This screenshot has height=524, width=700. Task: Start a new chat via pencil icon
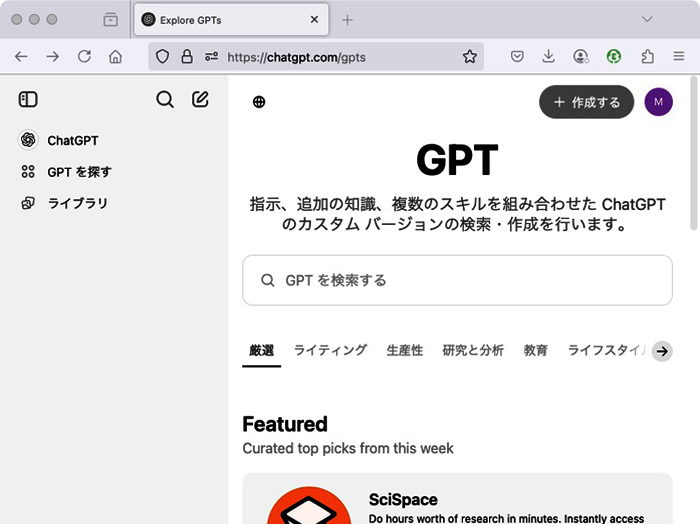point(200,99)
